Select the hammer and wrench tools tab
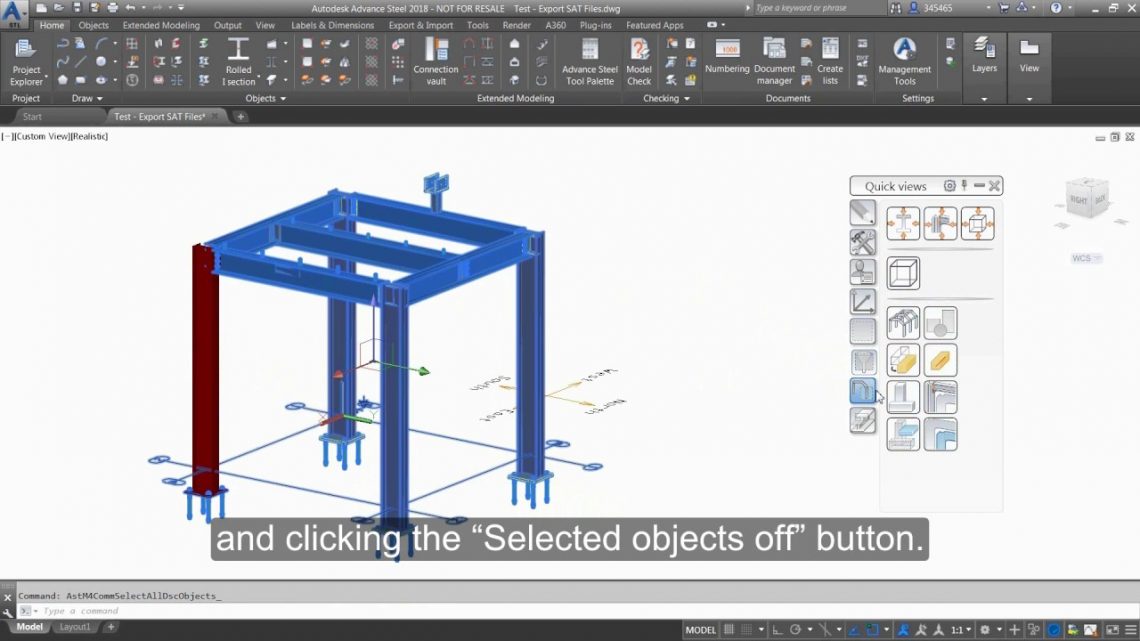The width and height of the screenshot is (1140, 641). pos(863,242)
